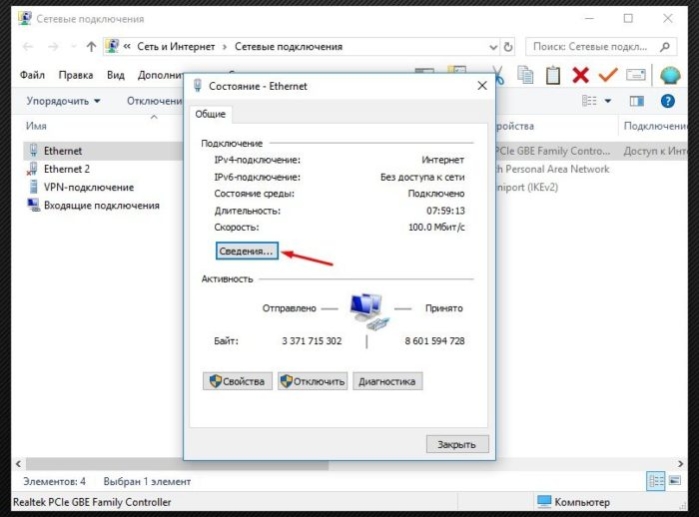Open the Упорядочить dropdown menu

pos(63,101)
